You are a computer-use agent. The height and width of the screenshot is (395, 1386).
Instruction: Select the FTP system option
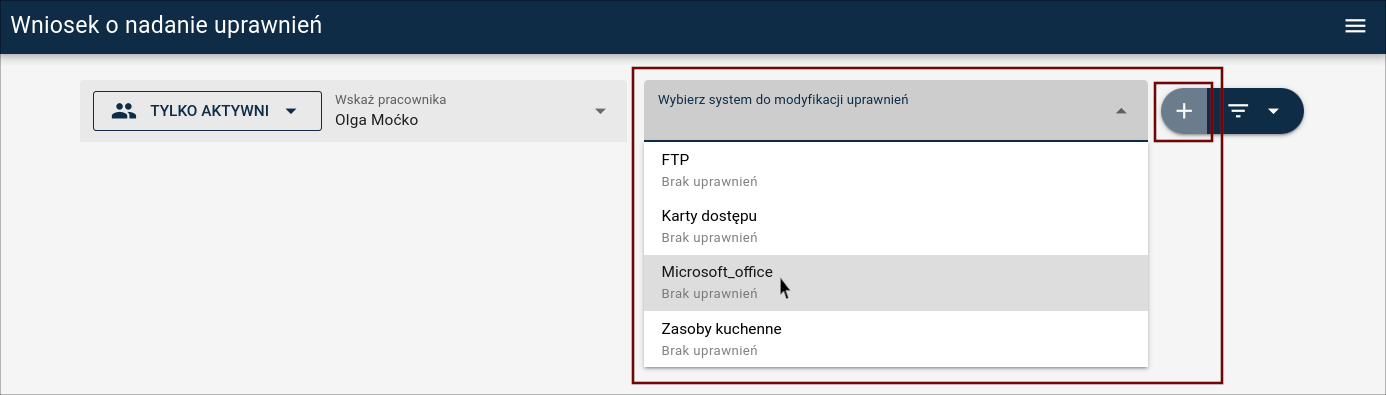(x=896, y=170)
